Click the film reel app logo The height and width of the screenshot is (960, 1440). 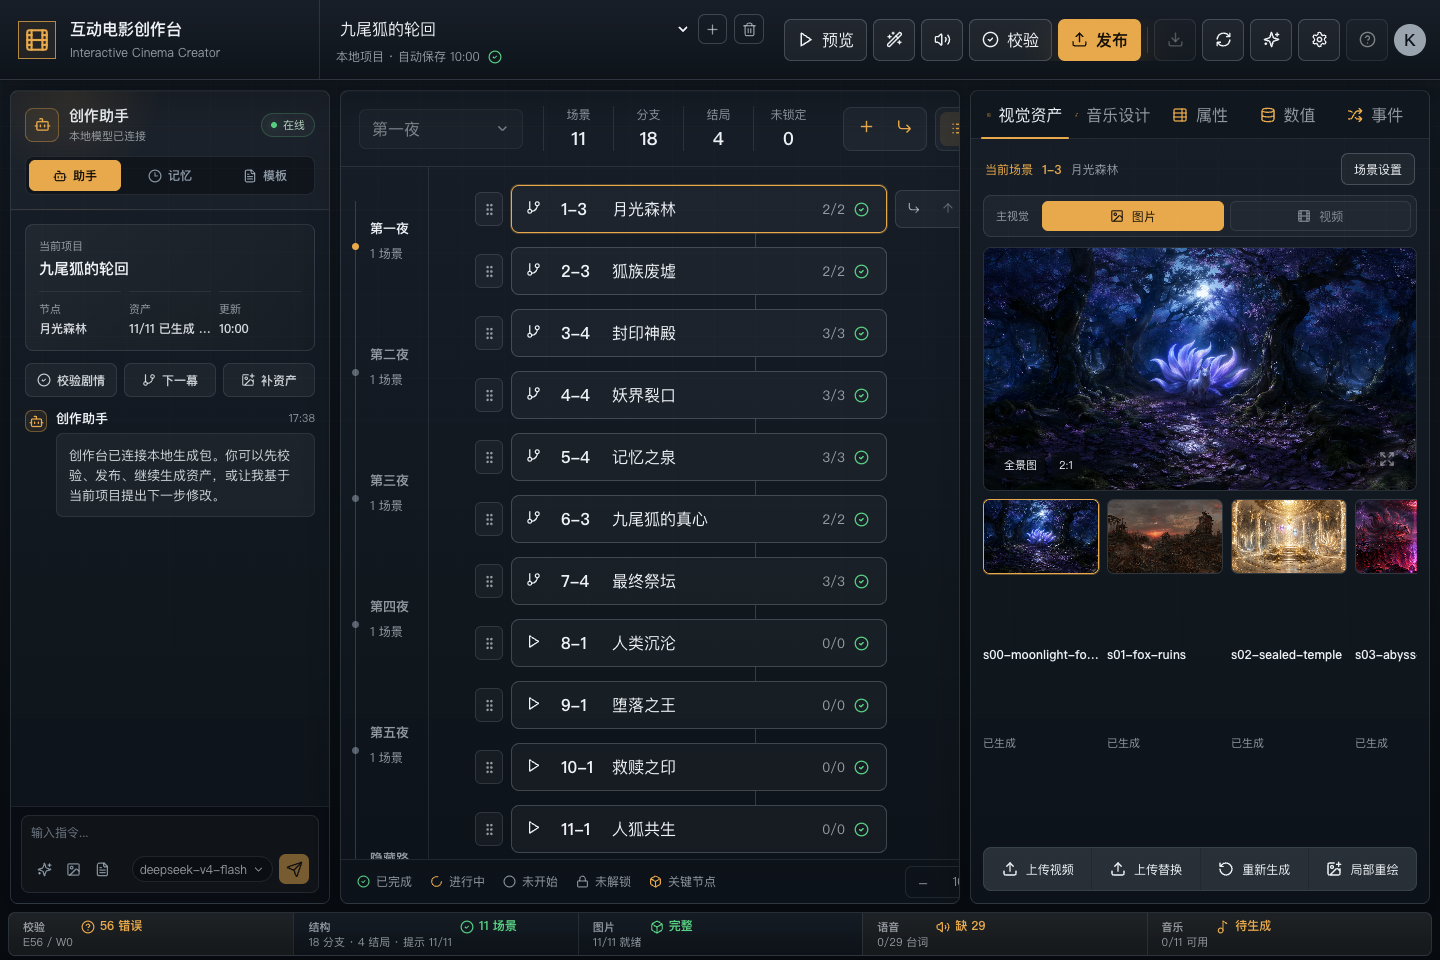(x=37, y=40)
